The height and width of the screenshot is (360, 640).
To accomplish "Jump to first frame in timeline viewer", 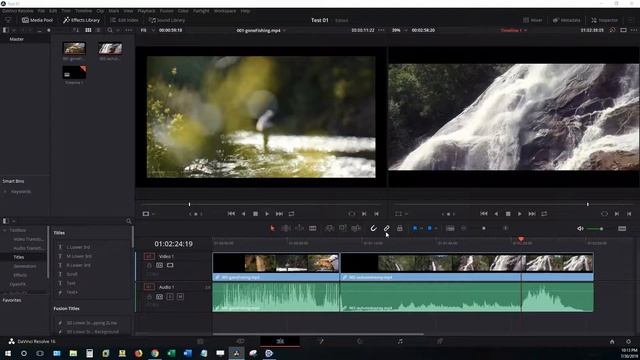I will [x=484, y=213].
